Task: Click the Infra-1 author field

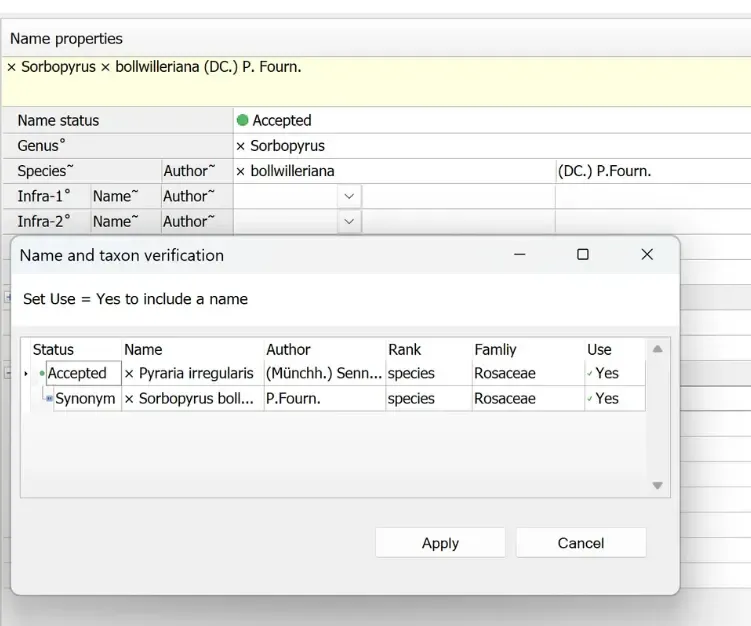Action: pyautogui.click(x=653, y=196)
